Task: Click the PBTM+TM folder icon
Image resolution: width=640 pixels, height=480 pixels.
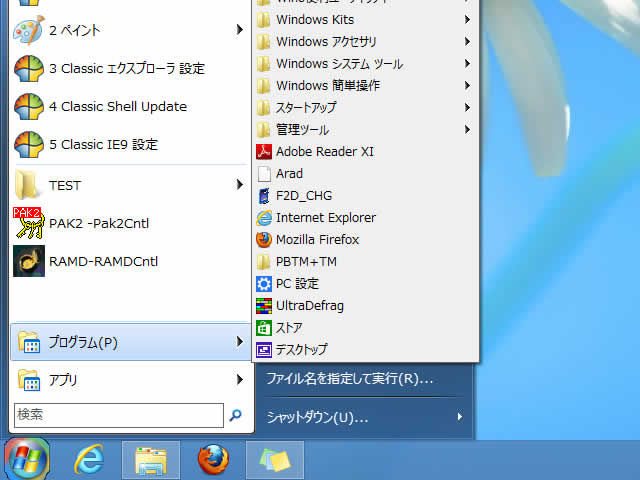Action: [x=264, y=262]
